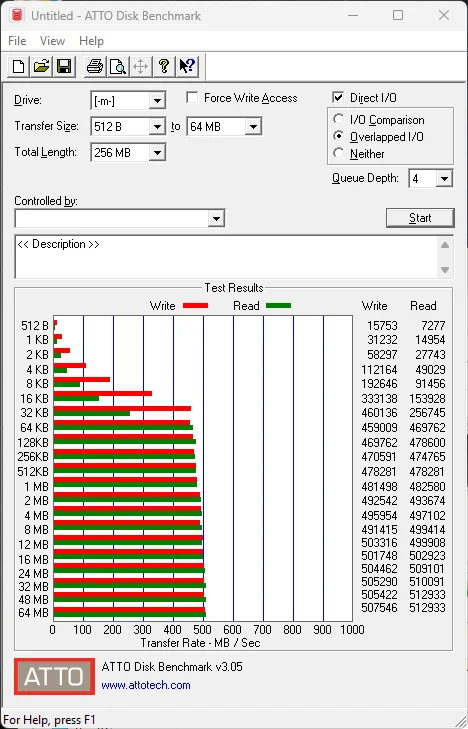This screenshot has width=468, height=729.
Task: Activate the context help arrow icon
Action: pyautogui.click(x=187, y=66)
